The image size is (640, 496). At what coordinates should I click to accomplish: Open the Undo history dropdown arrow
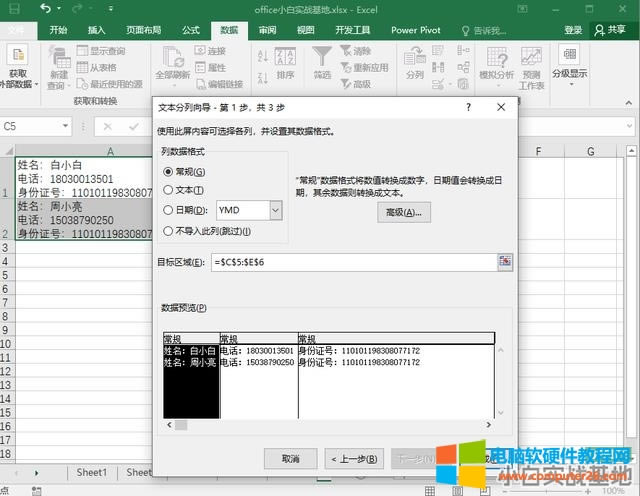tap(59, 8)
